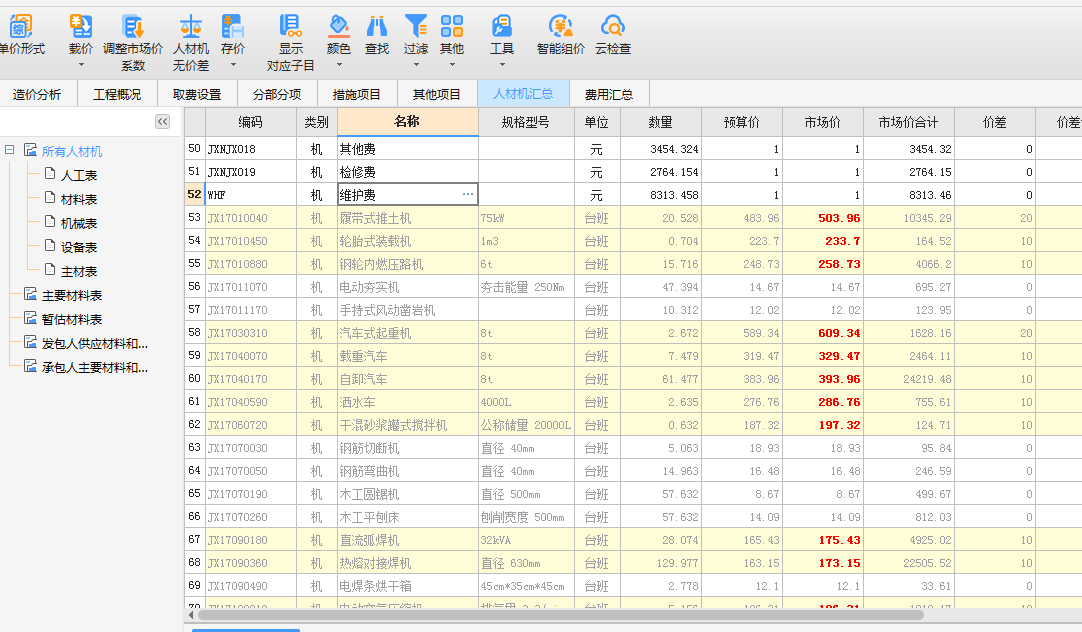
Task: Click market price 609.34 for 汽车式起重机
Action: click(823, 333)
